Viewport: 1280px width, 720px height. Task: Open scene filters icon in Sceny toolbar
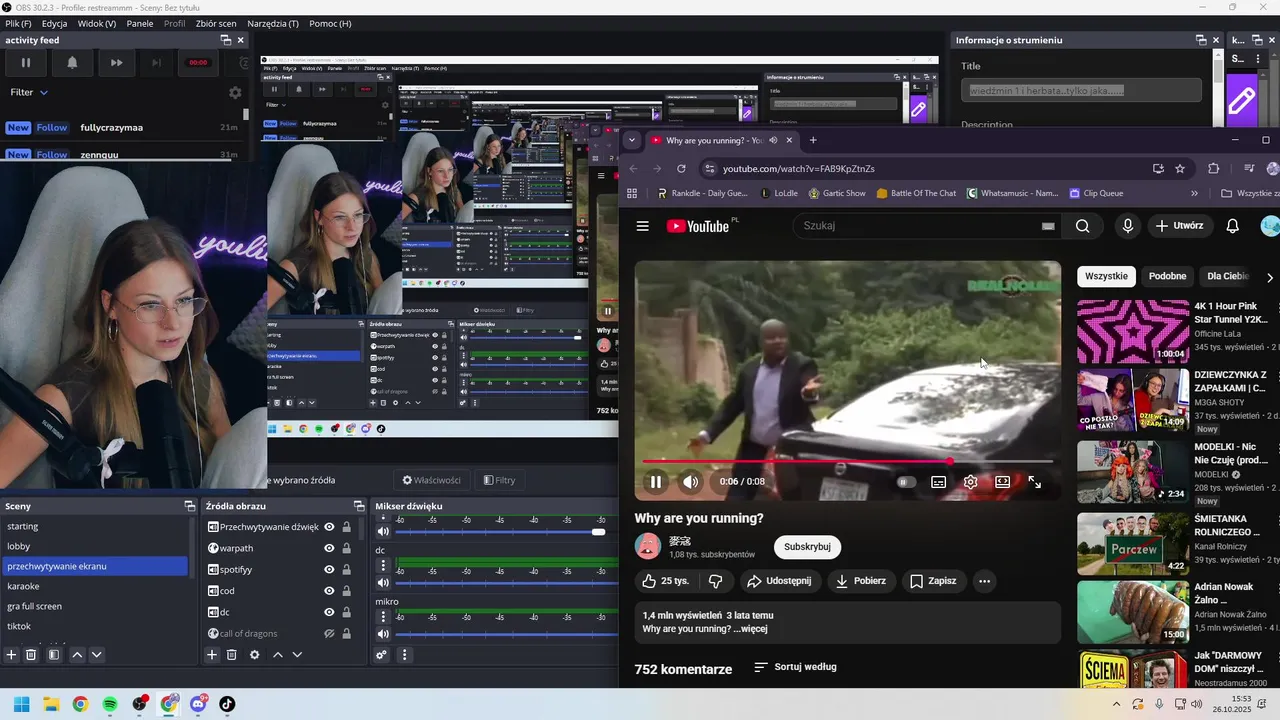[x=54, y=655]
